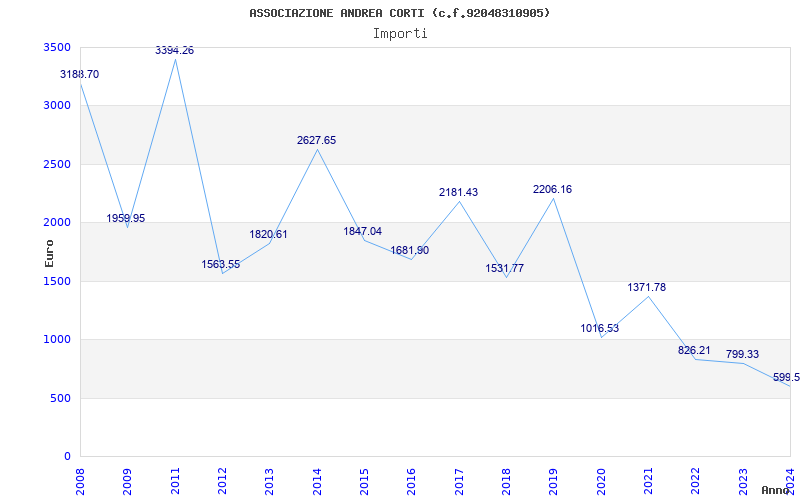Click the 1016.53 data label

(599, 329)
